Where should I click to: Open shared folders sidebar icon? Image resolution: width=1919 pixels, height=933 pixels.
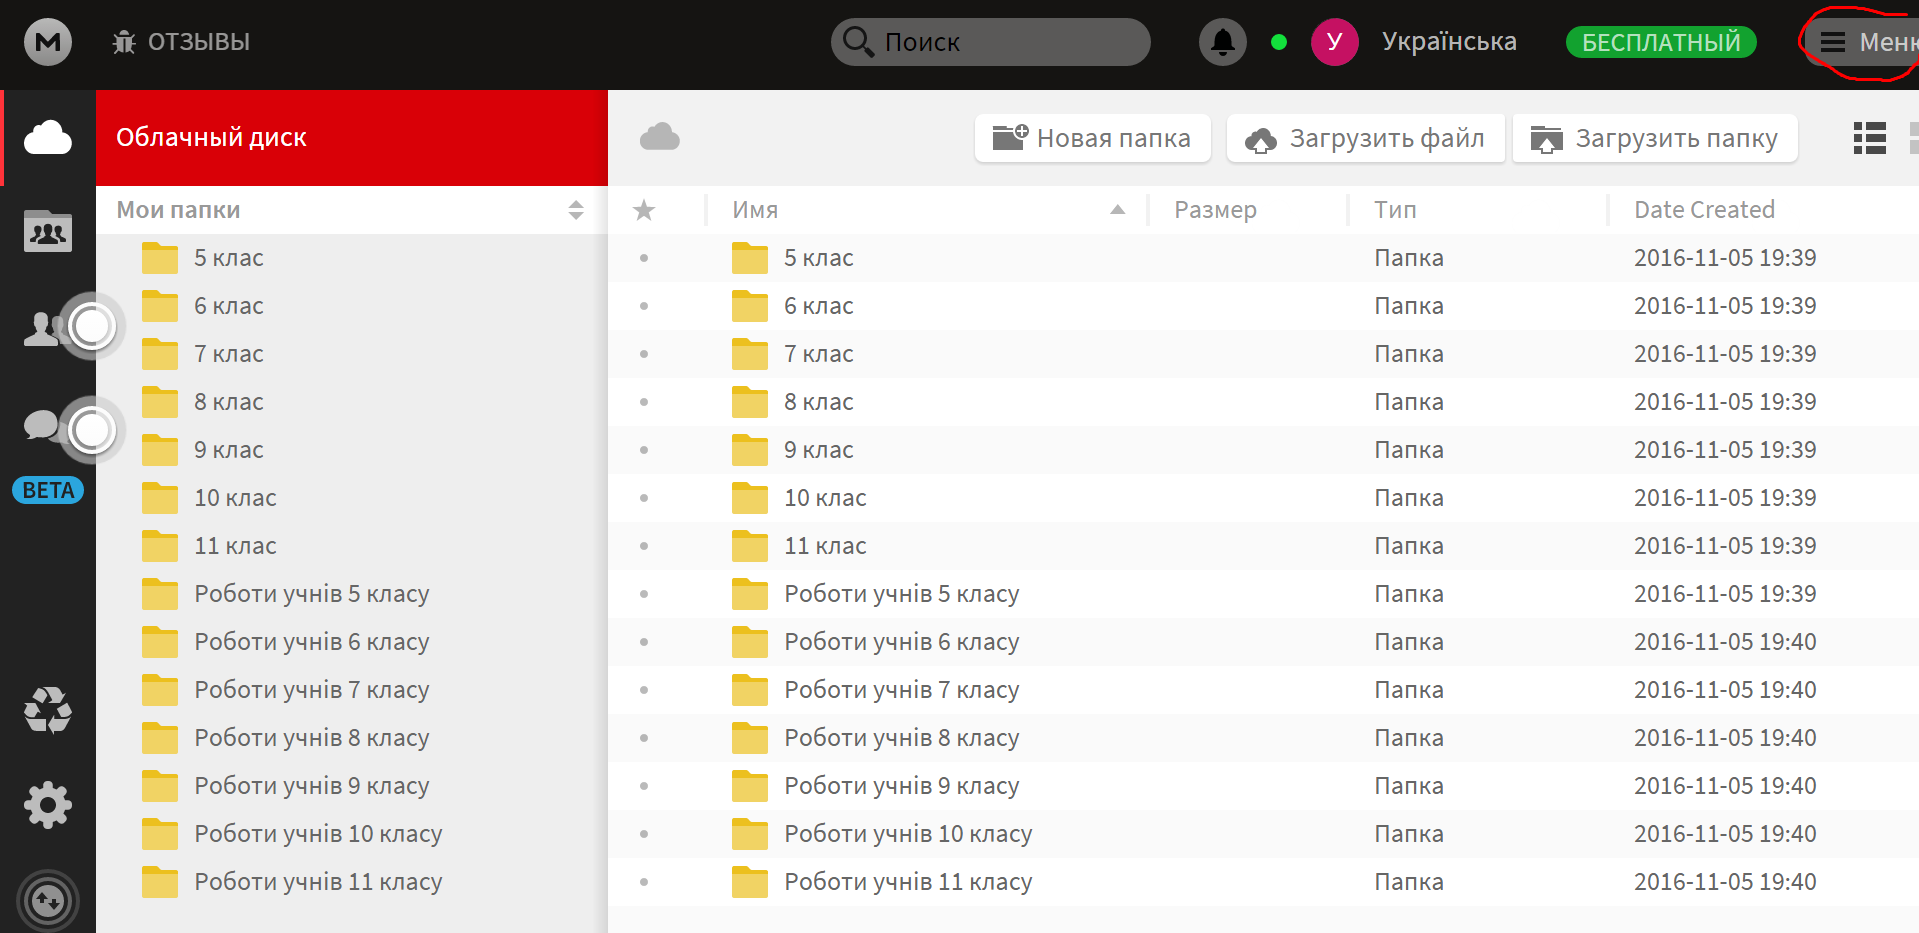click(48, 232)
